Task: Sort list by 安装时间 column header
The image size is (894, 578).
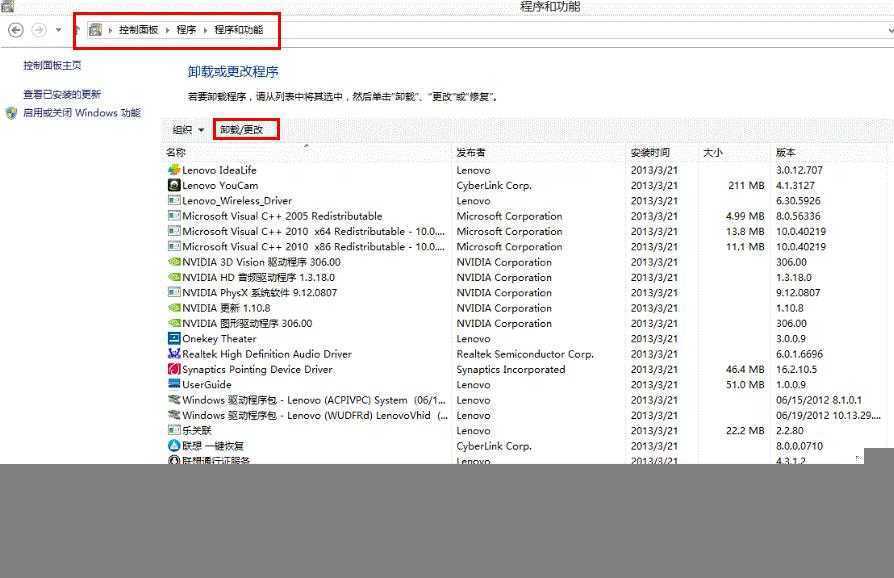Action: coord(650,152)
